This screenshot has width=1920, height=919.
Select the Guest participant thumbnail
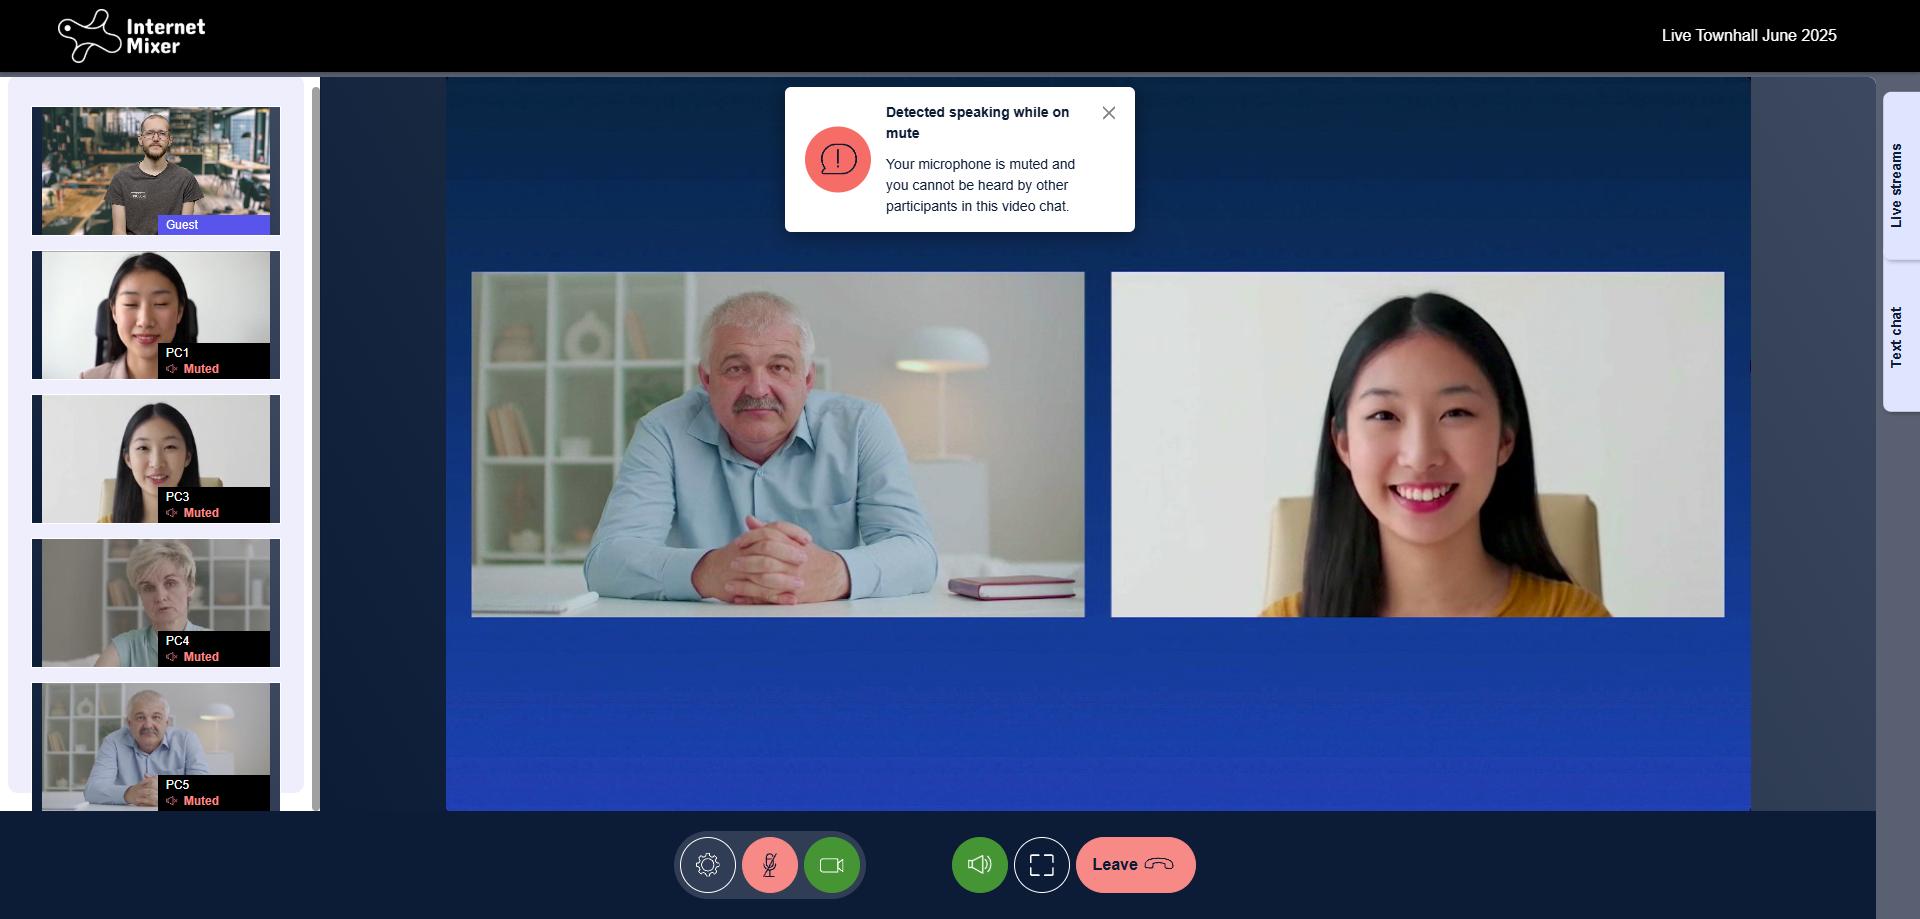click(x=156, y=171)
